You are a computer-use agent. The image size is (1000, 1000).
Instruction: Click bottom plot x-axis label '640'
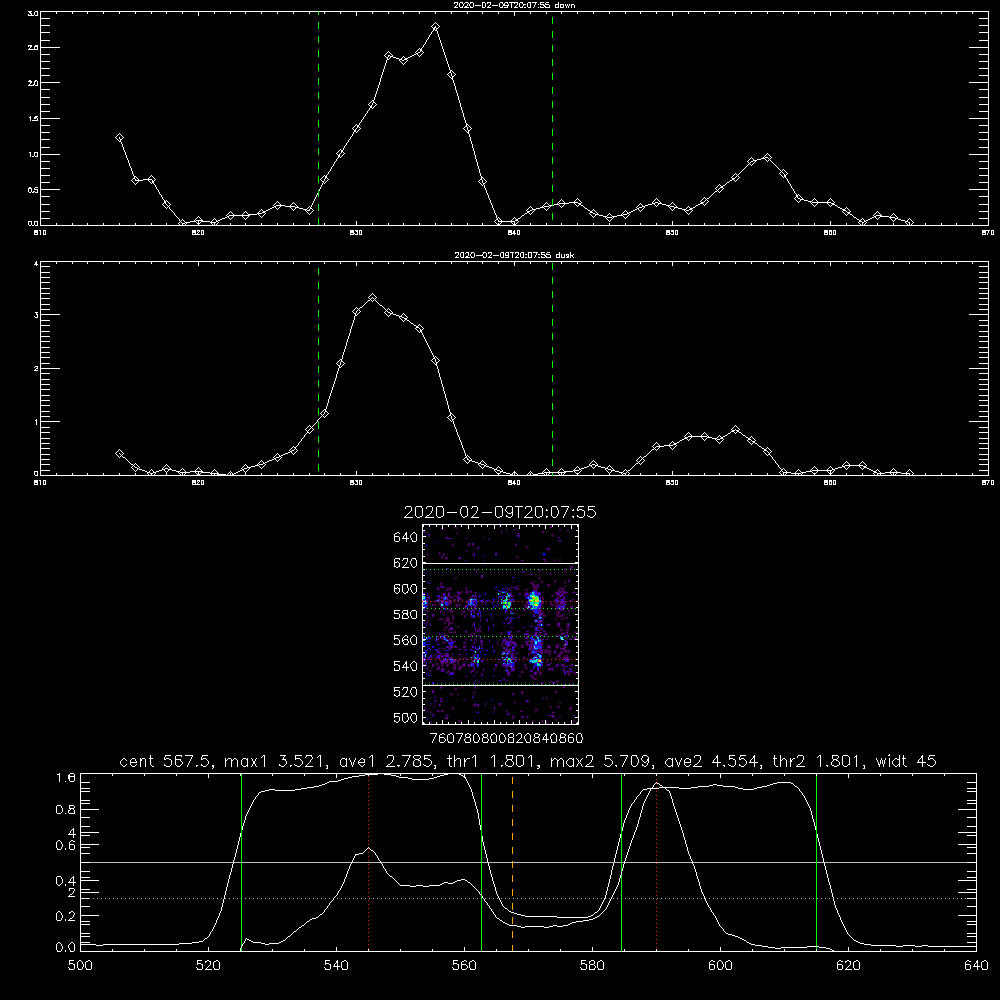point(976,966)
